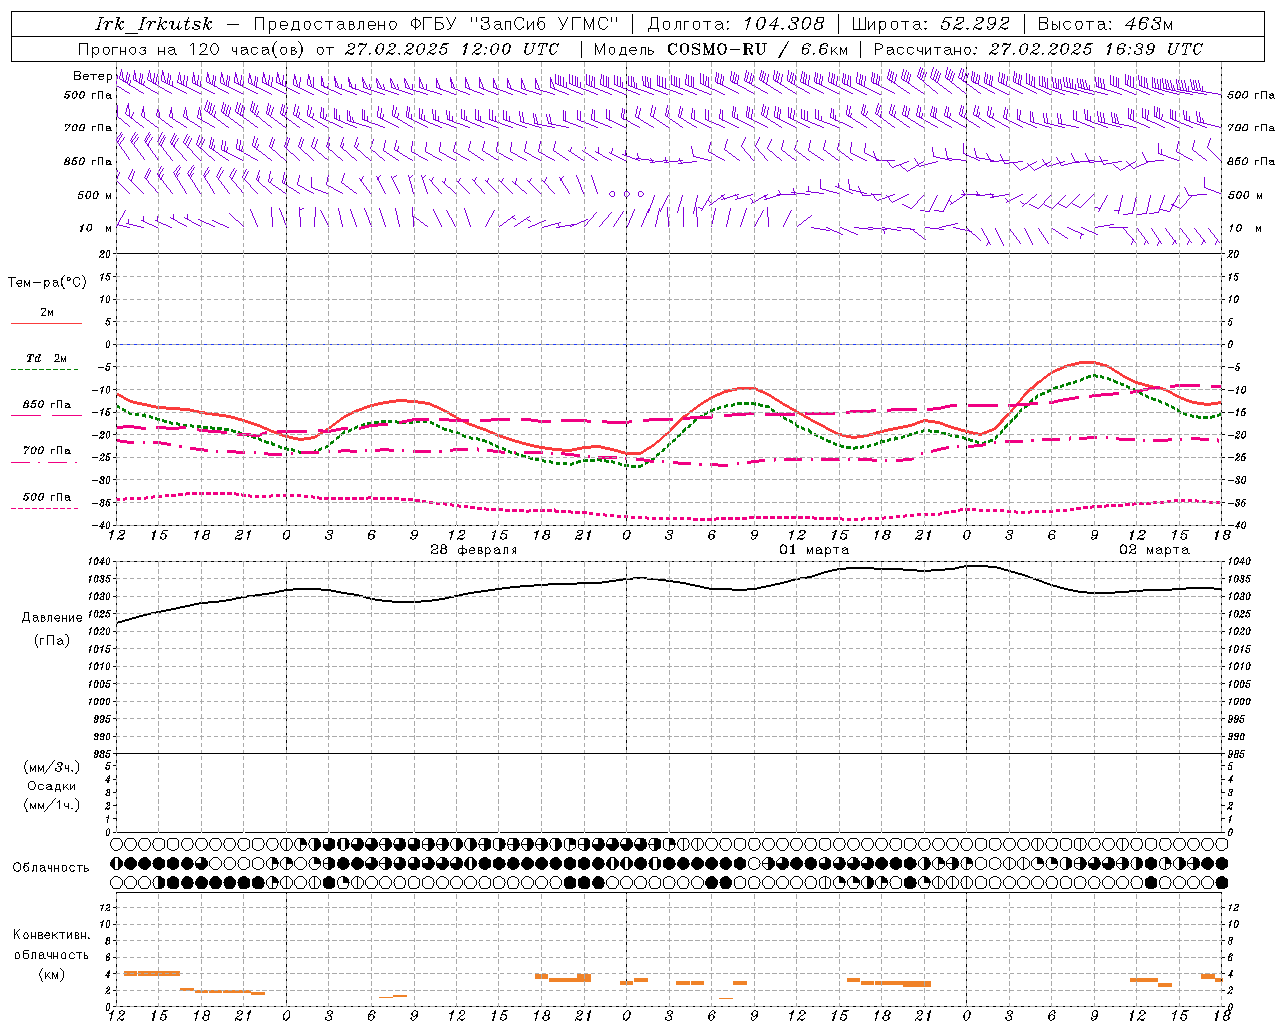Viewport: 1280px width, 1024px height.
Task: Click the (мм/3ч.) precipitation unit label
Action: pyautogui.click(x=52, y=767)
